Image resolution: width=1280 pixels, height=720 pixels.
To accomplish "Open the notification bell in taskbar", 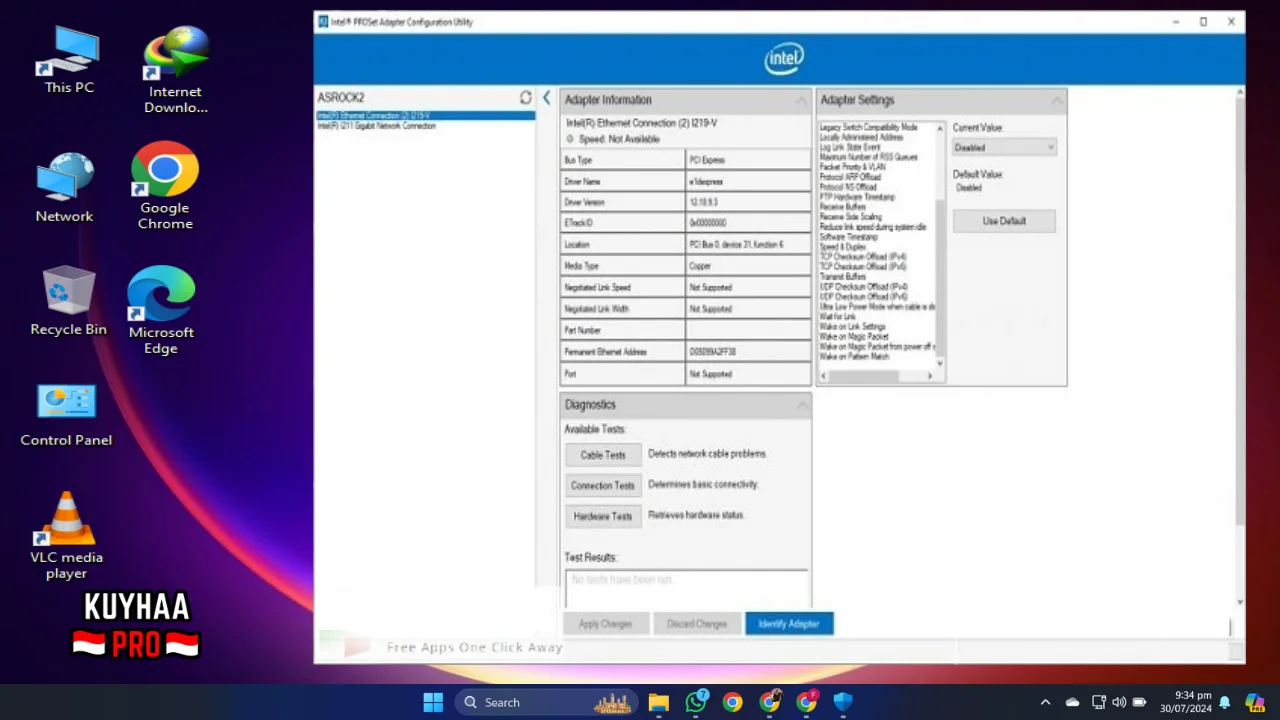I will coord(1224,702).
